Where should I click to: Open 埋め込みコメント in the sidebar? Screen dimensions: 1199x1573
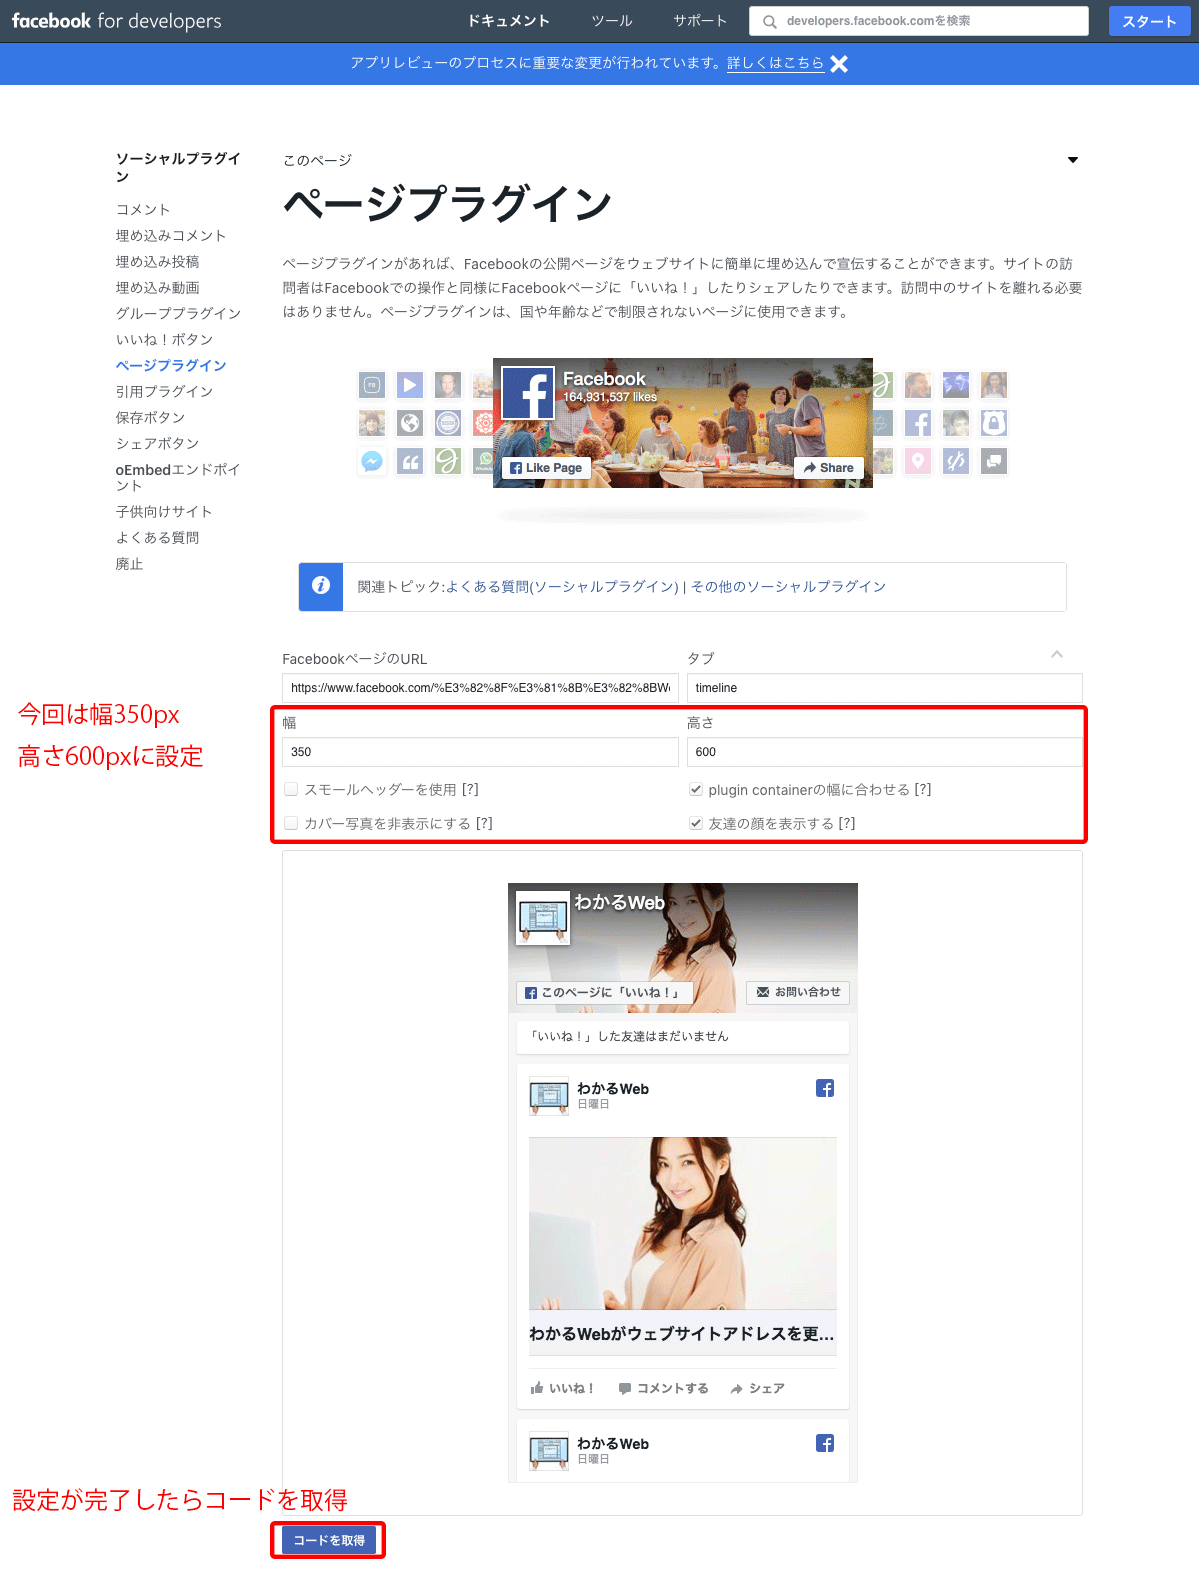pos(171,235)
